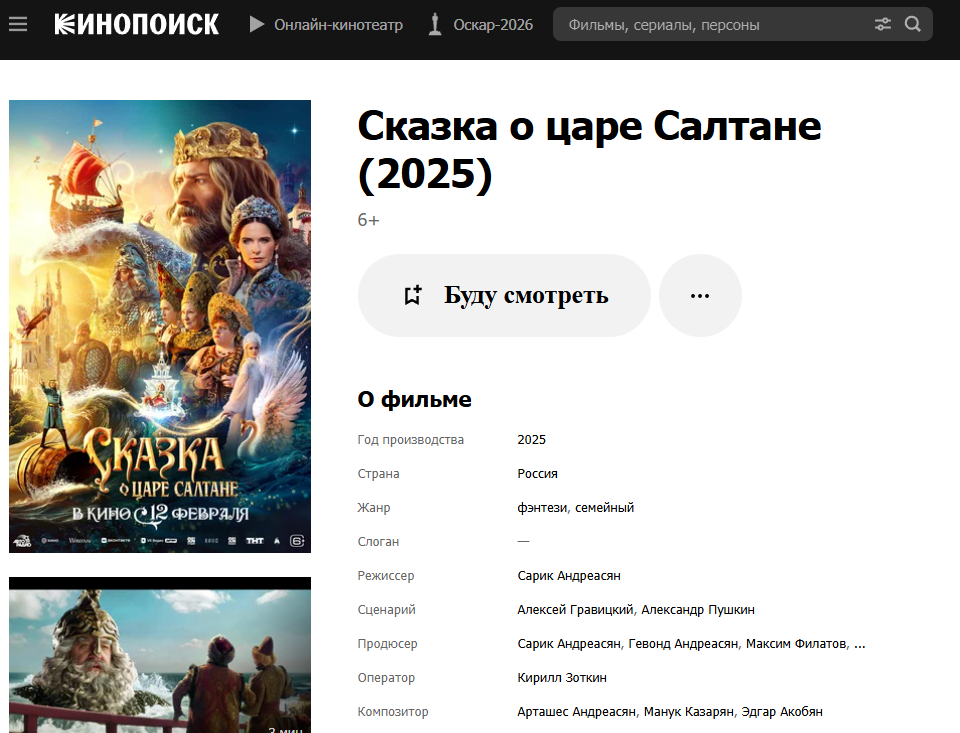
Task: Open composer Манук Казарян
Action: click(689, 712)
